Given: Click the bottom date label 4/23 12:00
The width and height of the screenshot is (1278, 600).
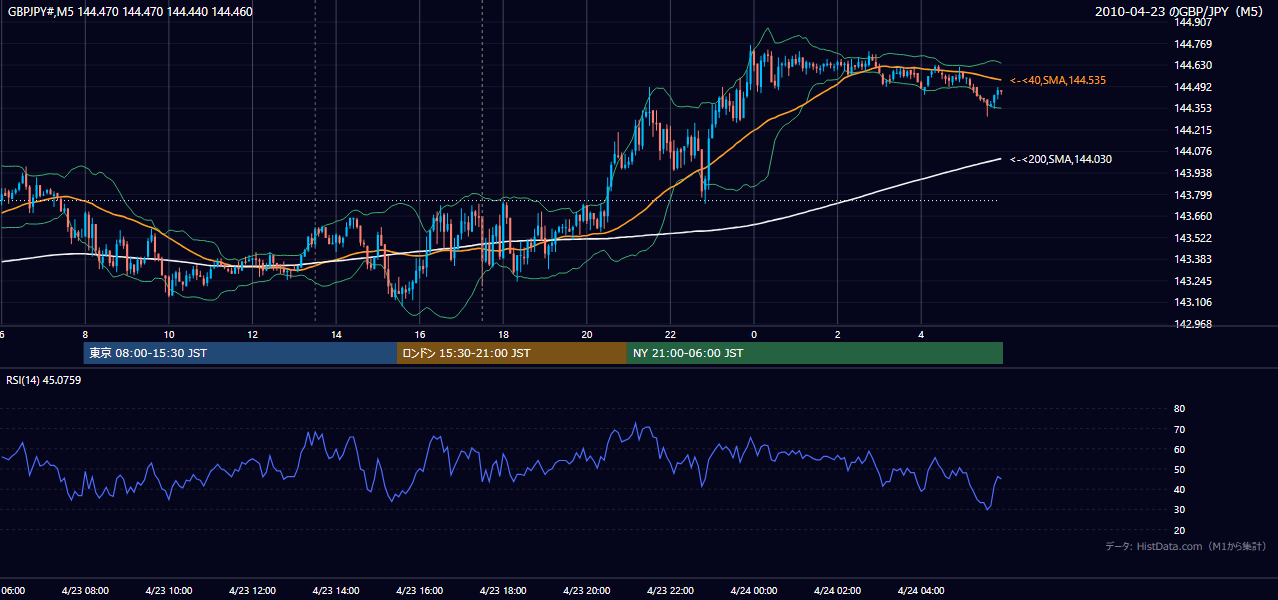Looking at the screenshot, I should tap(252, 590).
